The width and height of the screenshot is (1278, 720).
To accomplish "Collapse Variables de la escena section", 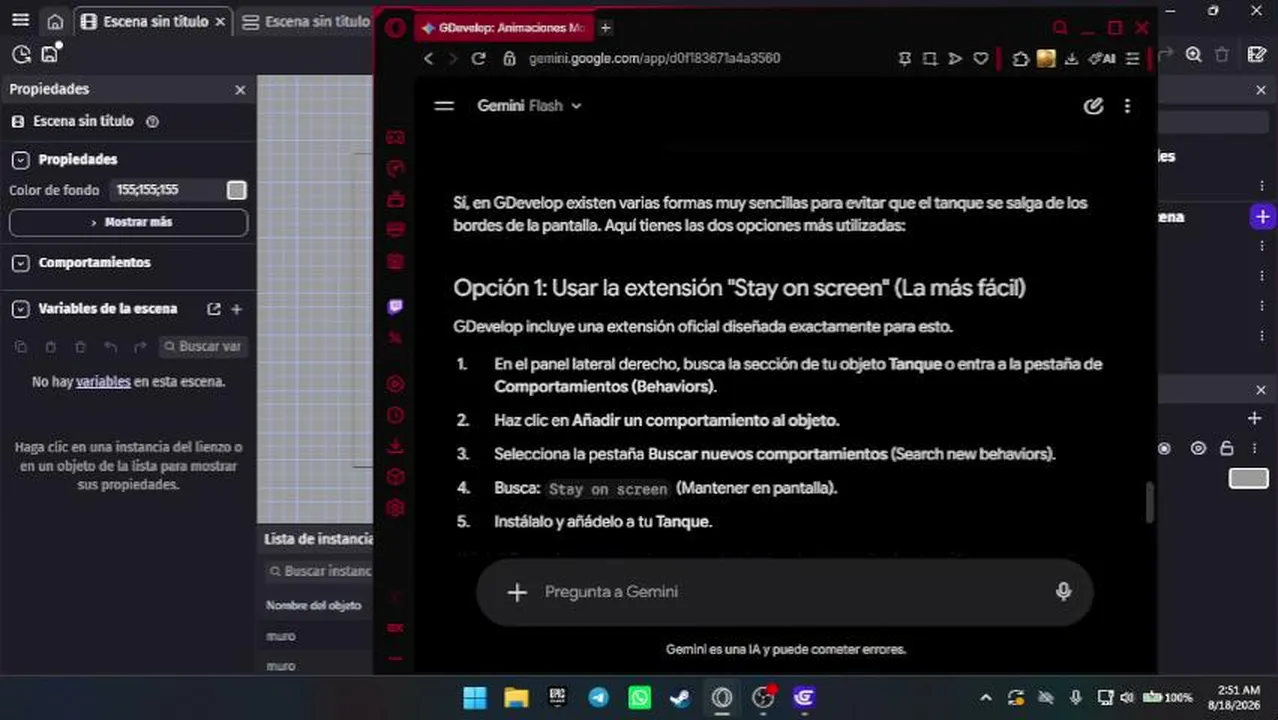I will pos(20,309).
